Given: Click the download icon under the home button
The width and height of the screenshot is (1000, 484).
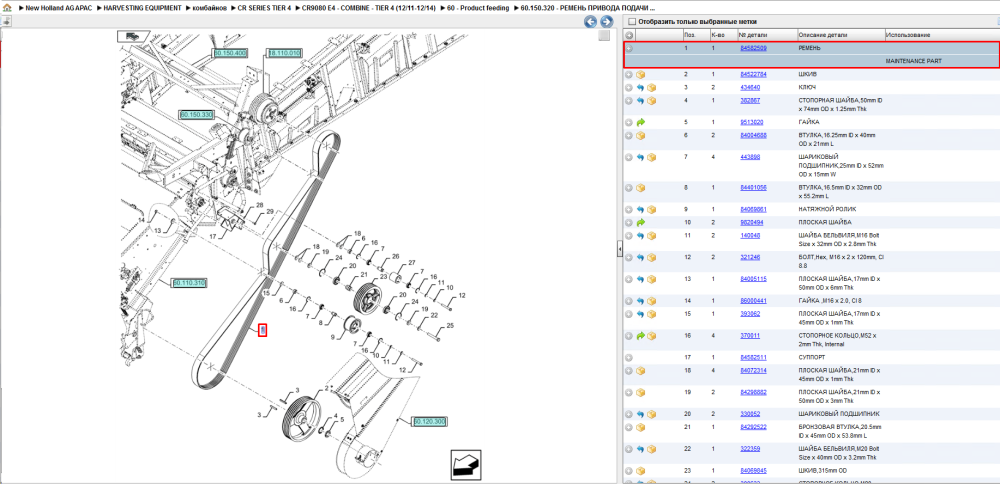Looking at the screenshot, I should coord(6,22).
